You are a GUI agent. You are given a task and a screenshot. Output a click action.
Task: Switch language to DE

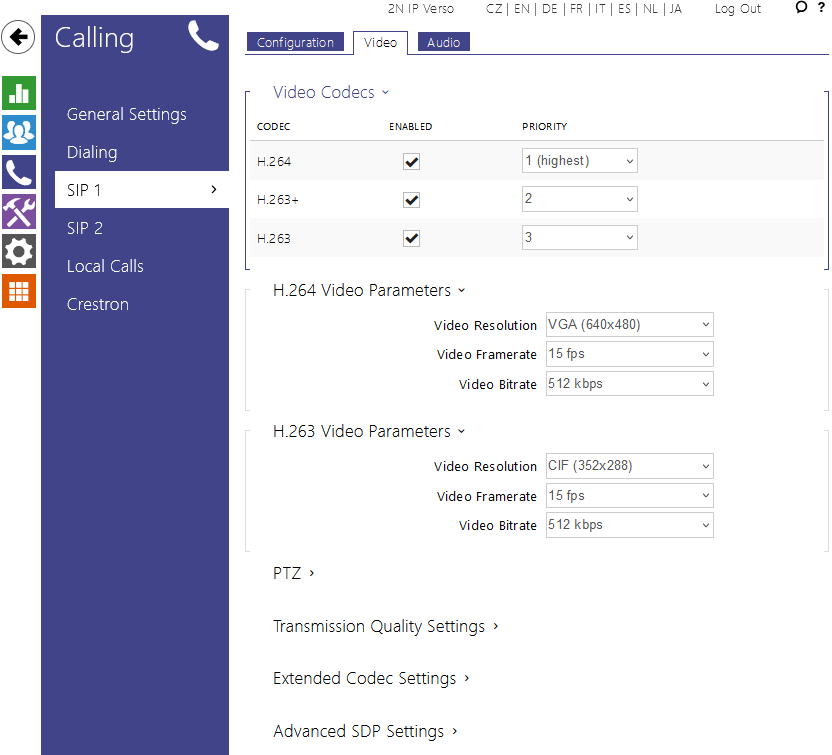550,9
